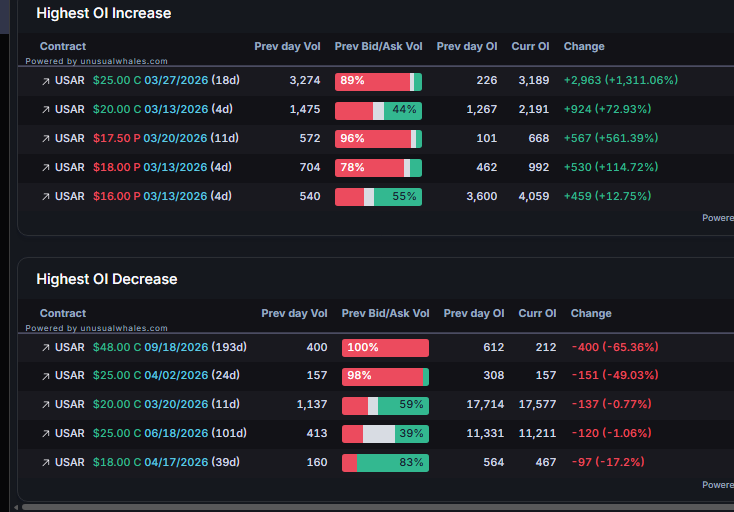
Task: Click the +459 (+12.75%) change value
Action: (x=607, y=196)
